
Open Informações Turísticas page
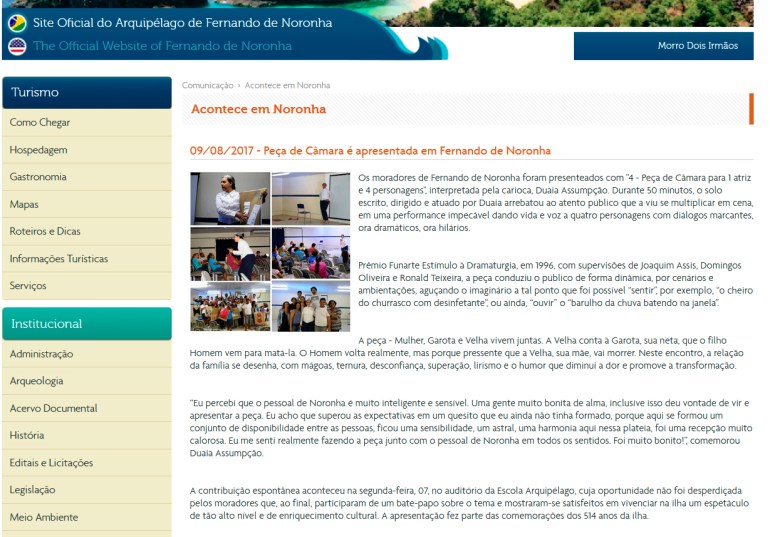(x=59, y=258)
